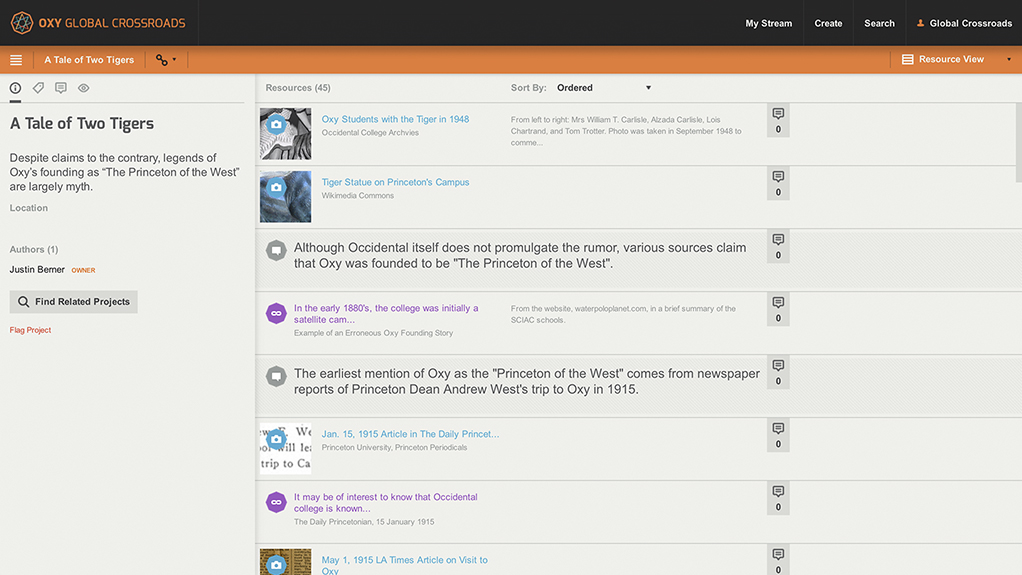Click purple link icon beside 'early 1880's' quote

point(276,314)
